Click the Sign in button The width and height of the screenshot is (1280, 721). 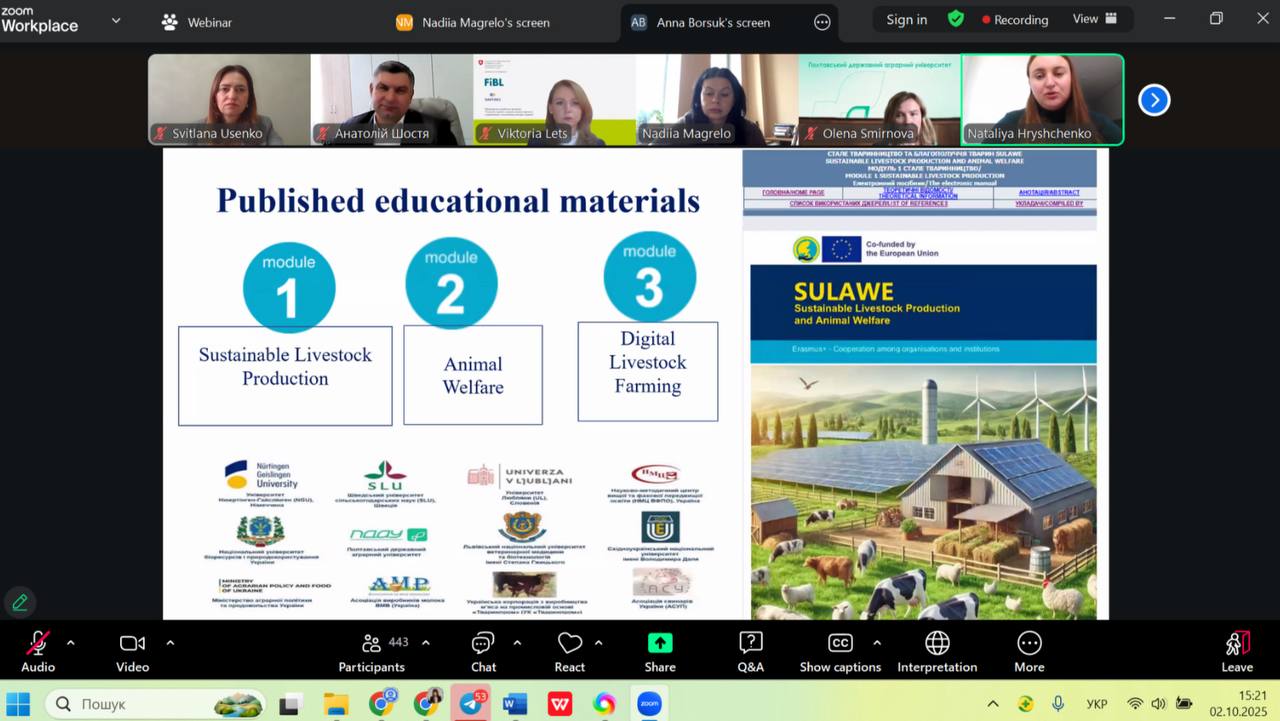[x=906, y=19]
